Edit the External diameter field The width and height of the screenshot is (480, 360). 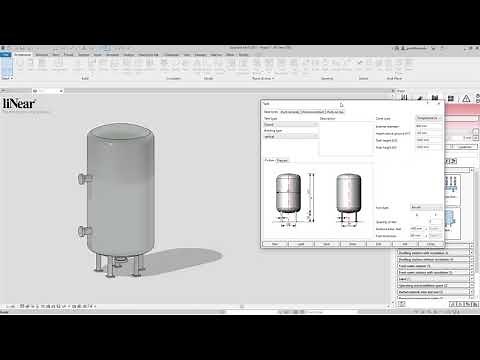429,126
